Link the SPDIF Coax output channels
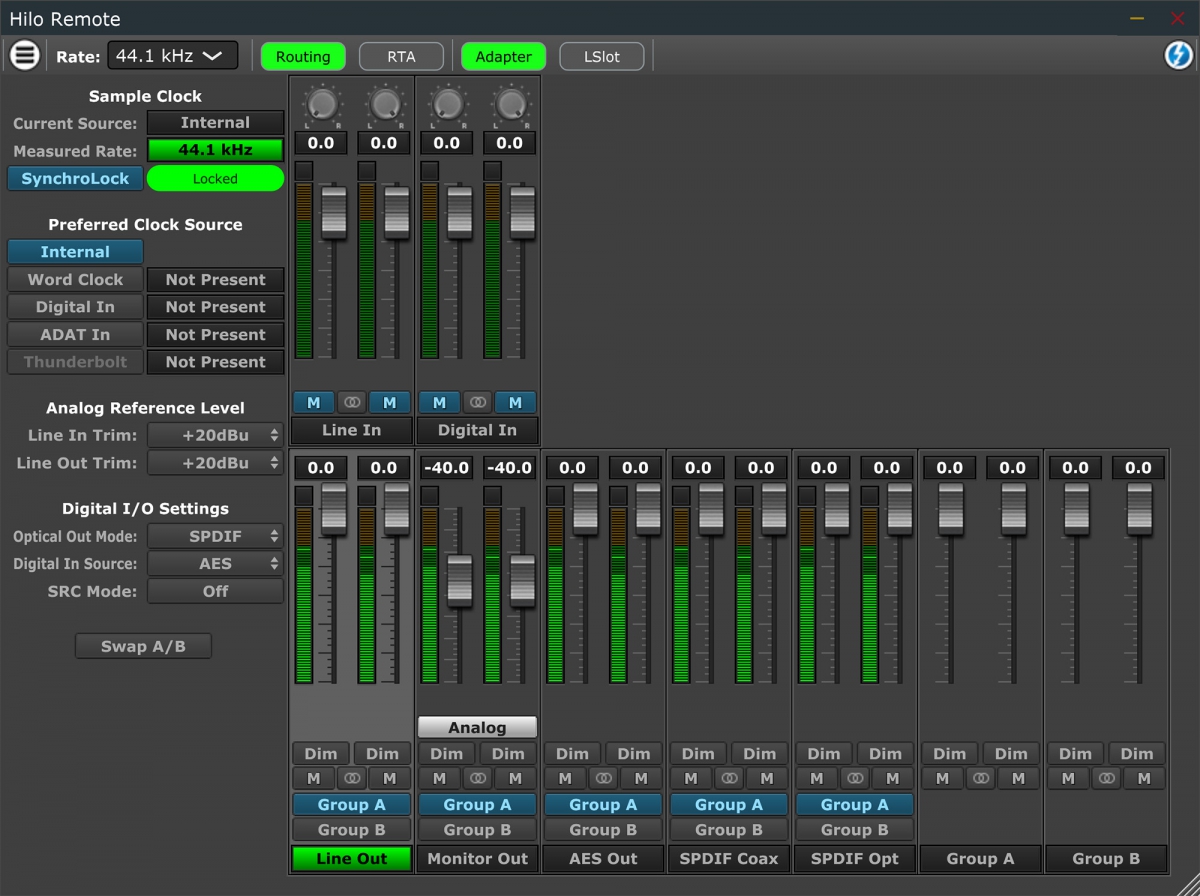Image resolution: width=1200 pixels, height=896 pixels. point(729,778)
